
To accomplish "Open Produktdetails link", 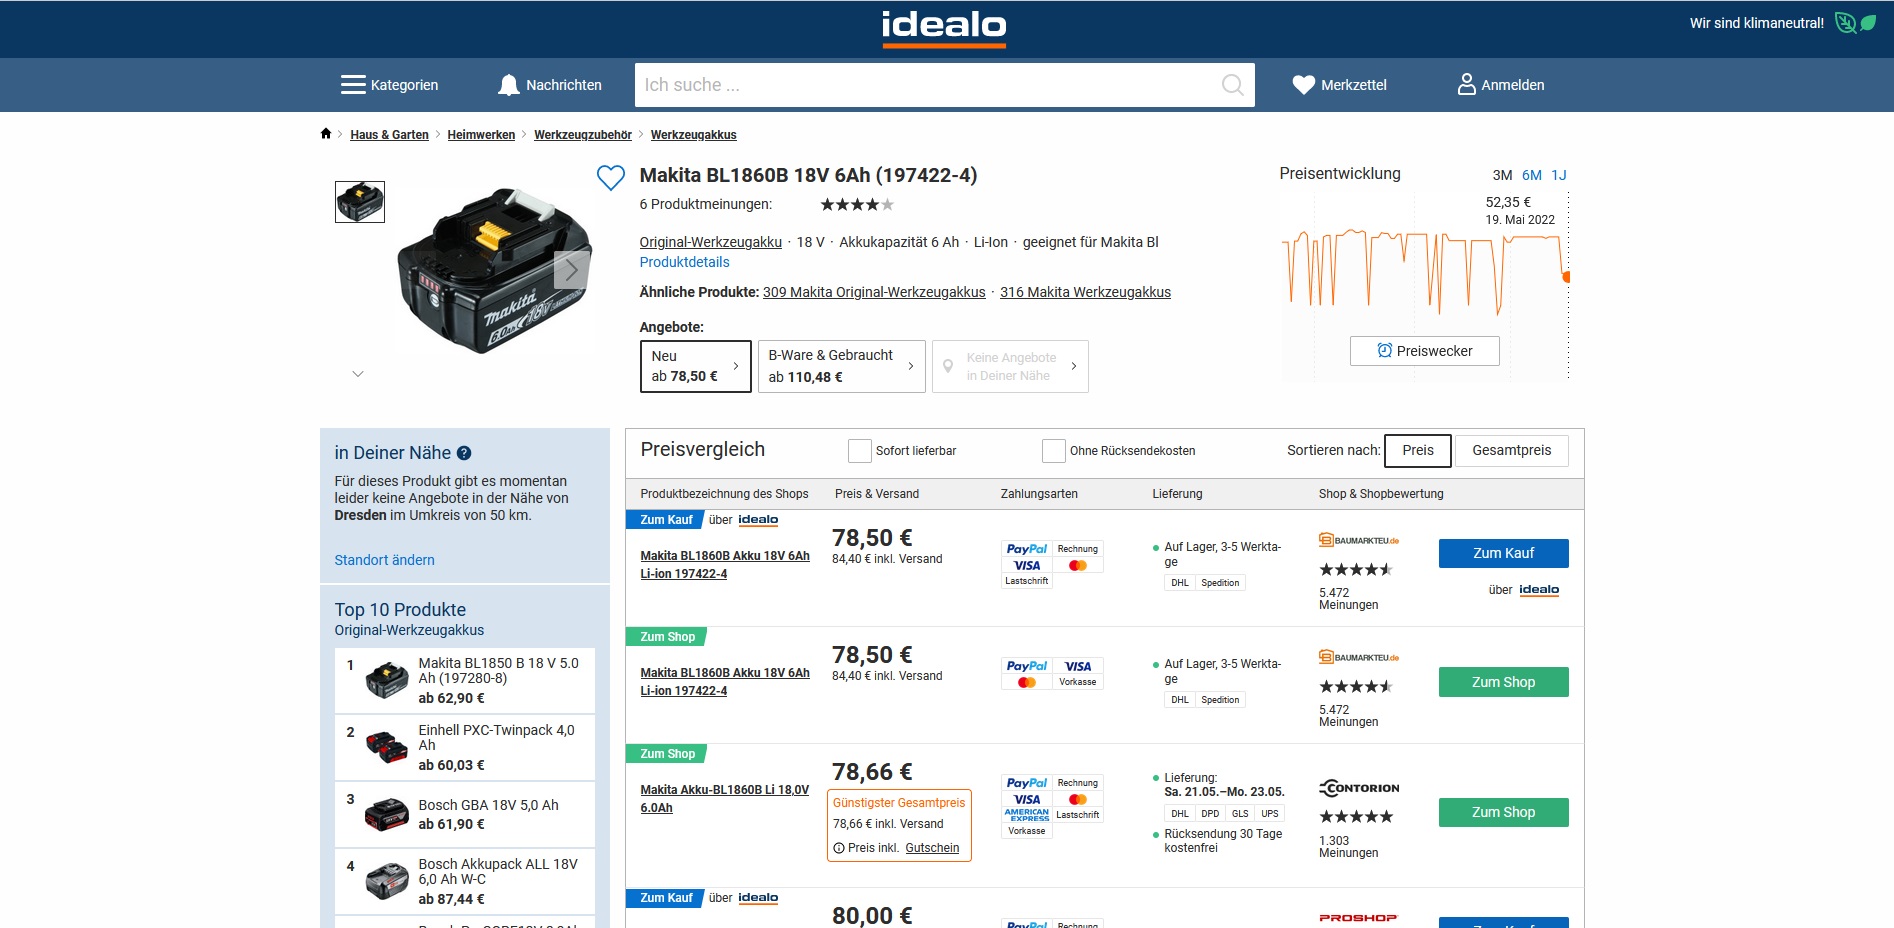I will (684, 262).
